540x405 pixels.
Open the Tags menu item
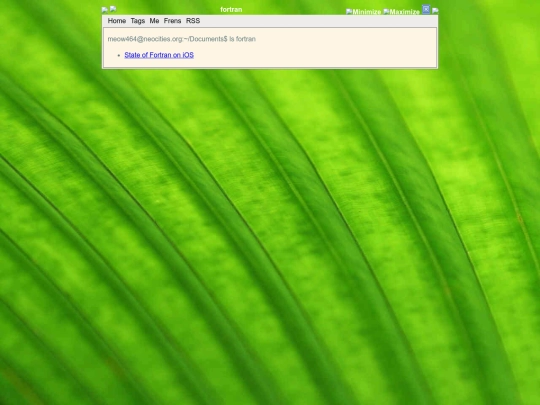coord(137,21)
